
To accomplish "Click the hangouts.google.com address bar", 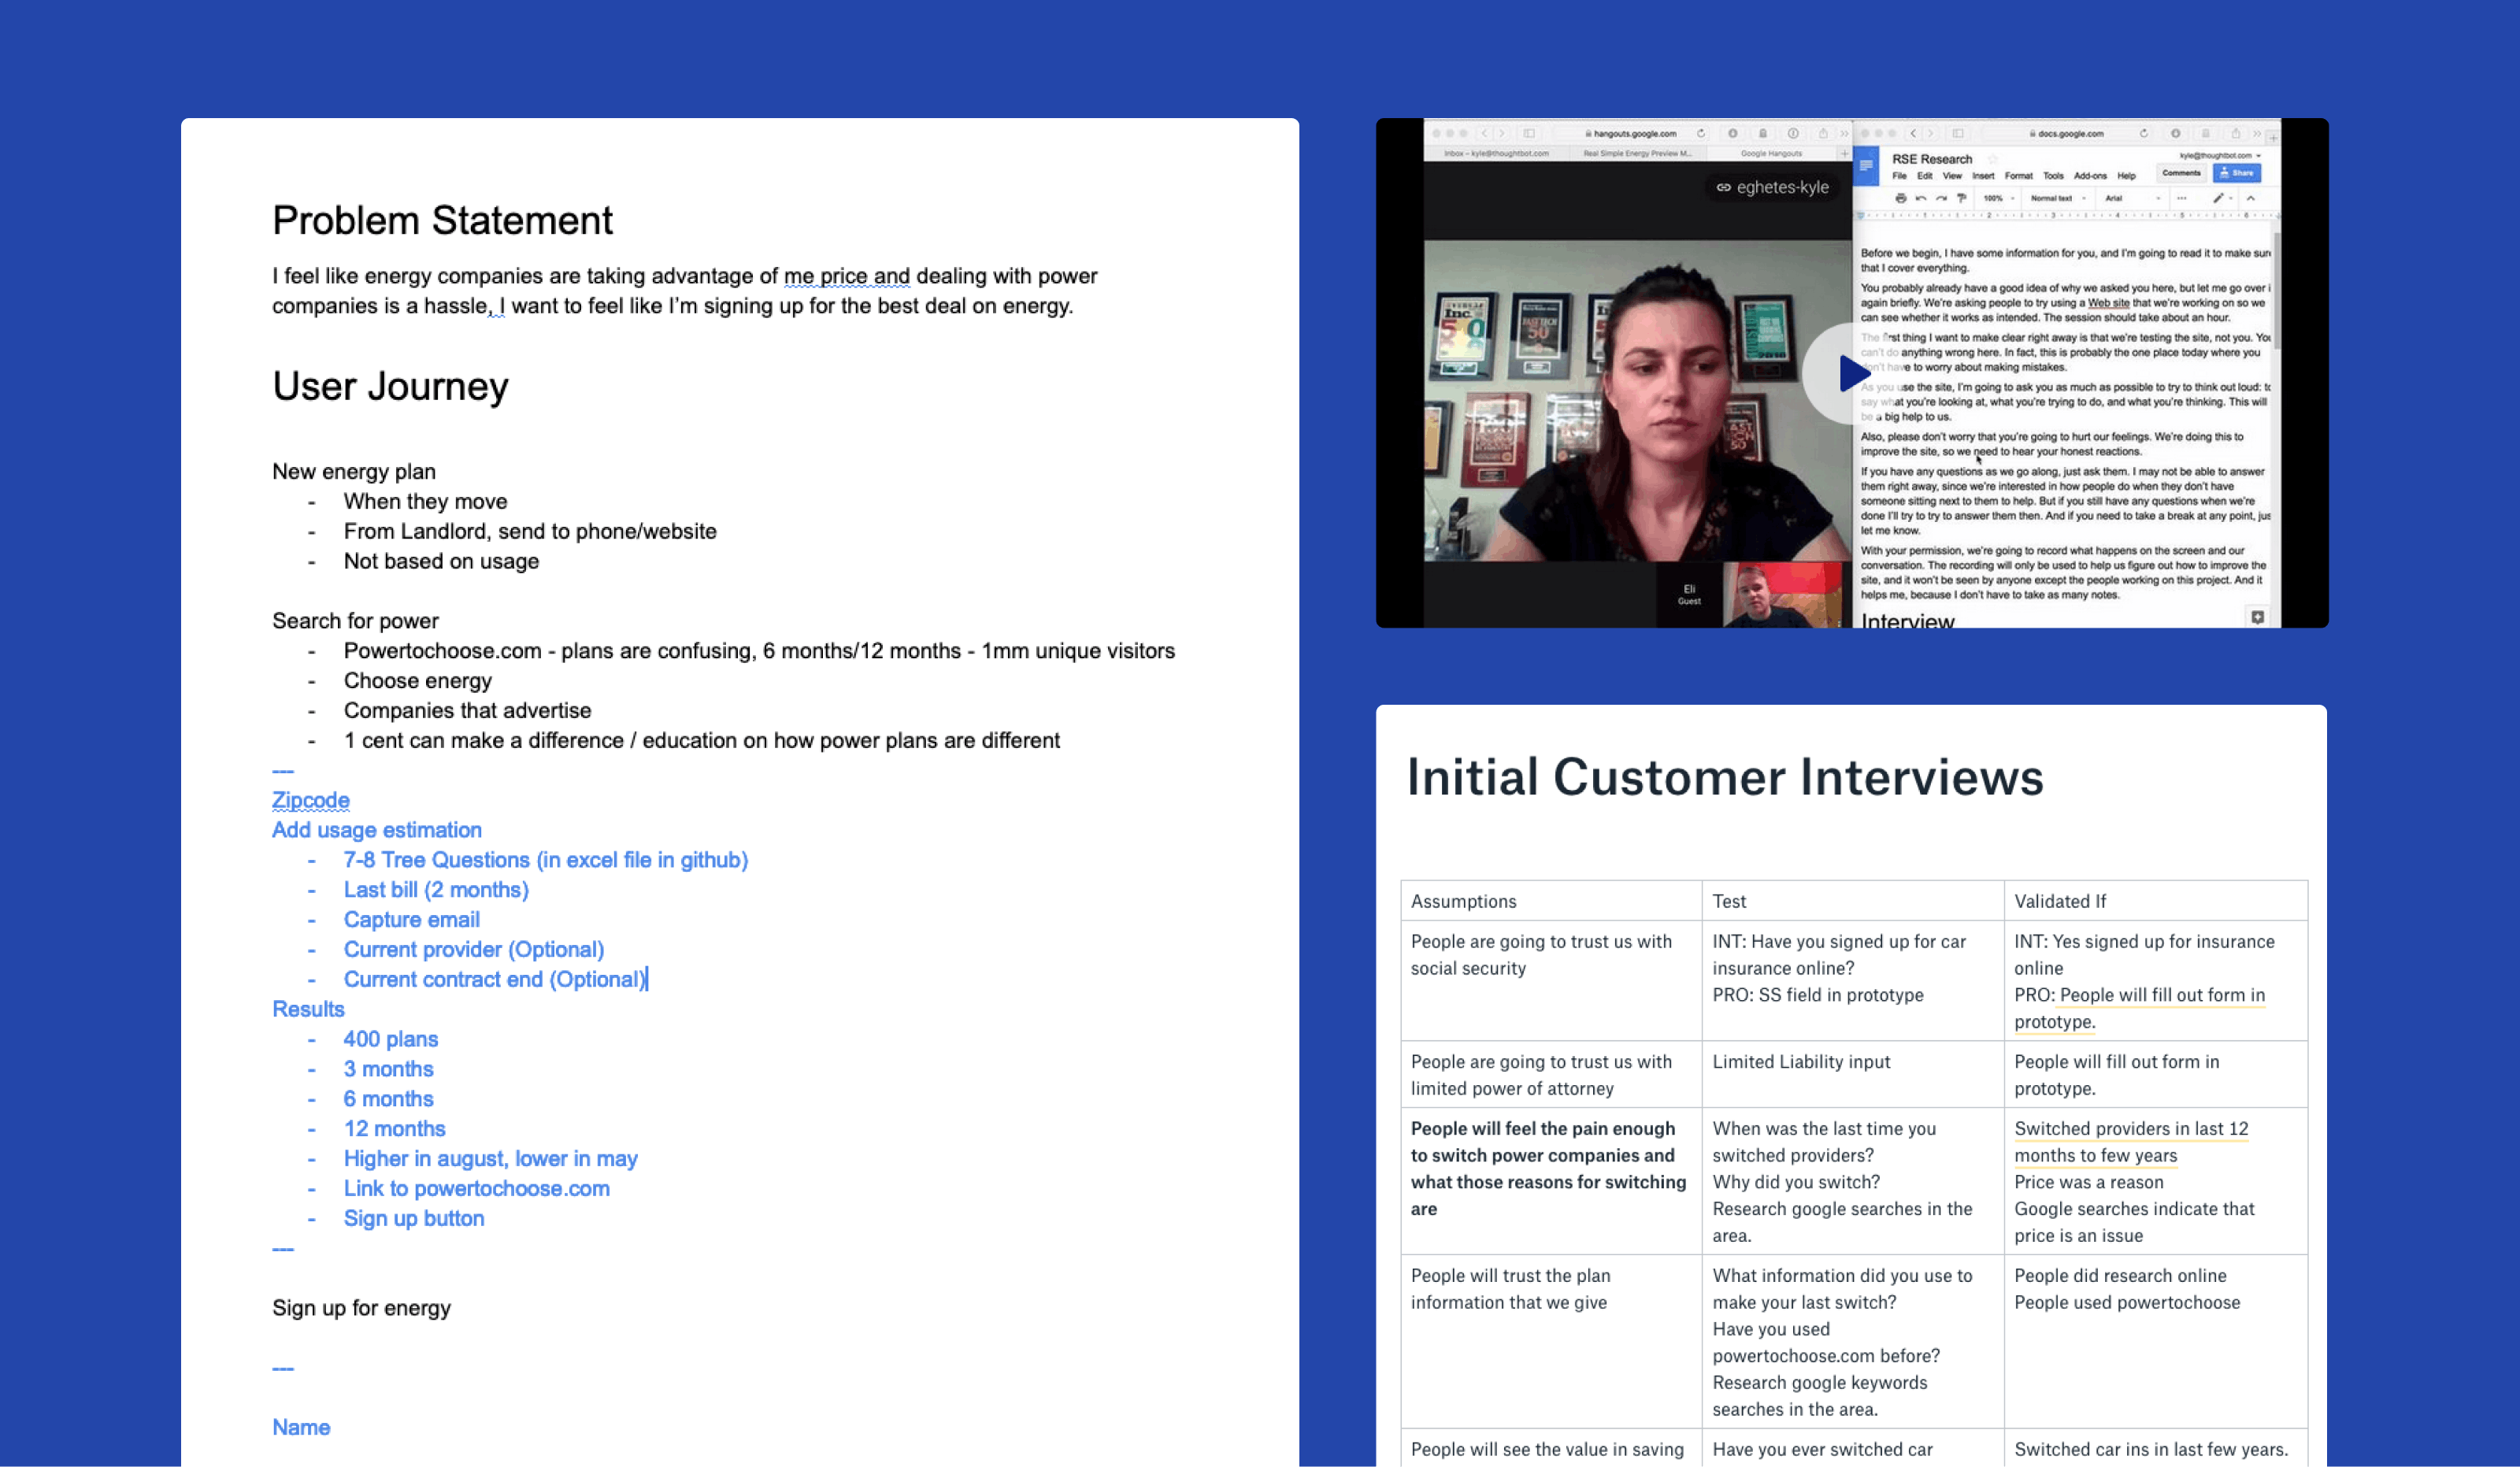I will coord(1630,134).
